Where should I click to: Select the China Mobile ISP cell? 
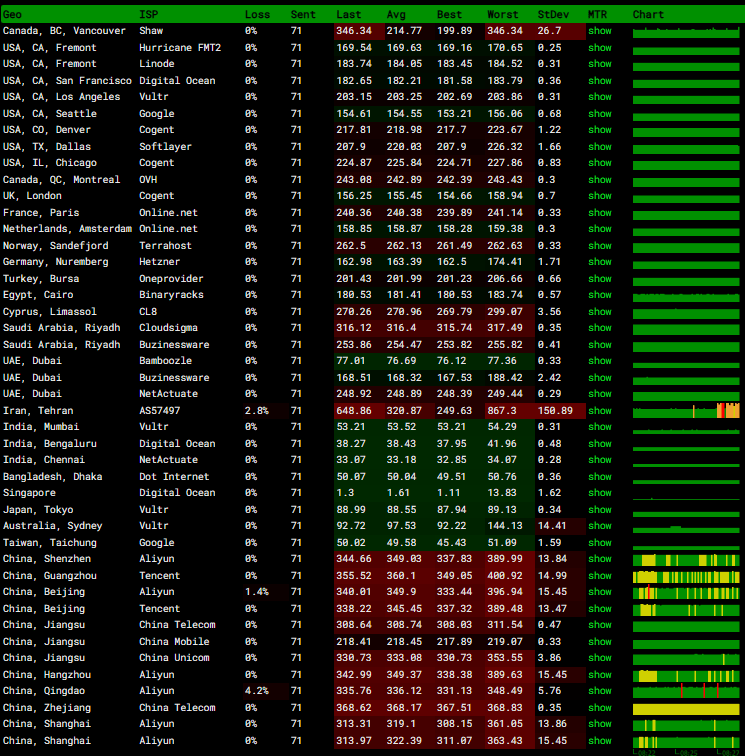174,642
